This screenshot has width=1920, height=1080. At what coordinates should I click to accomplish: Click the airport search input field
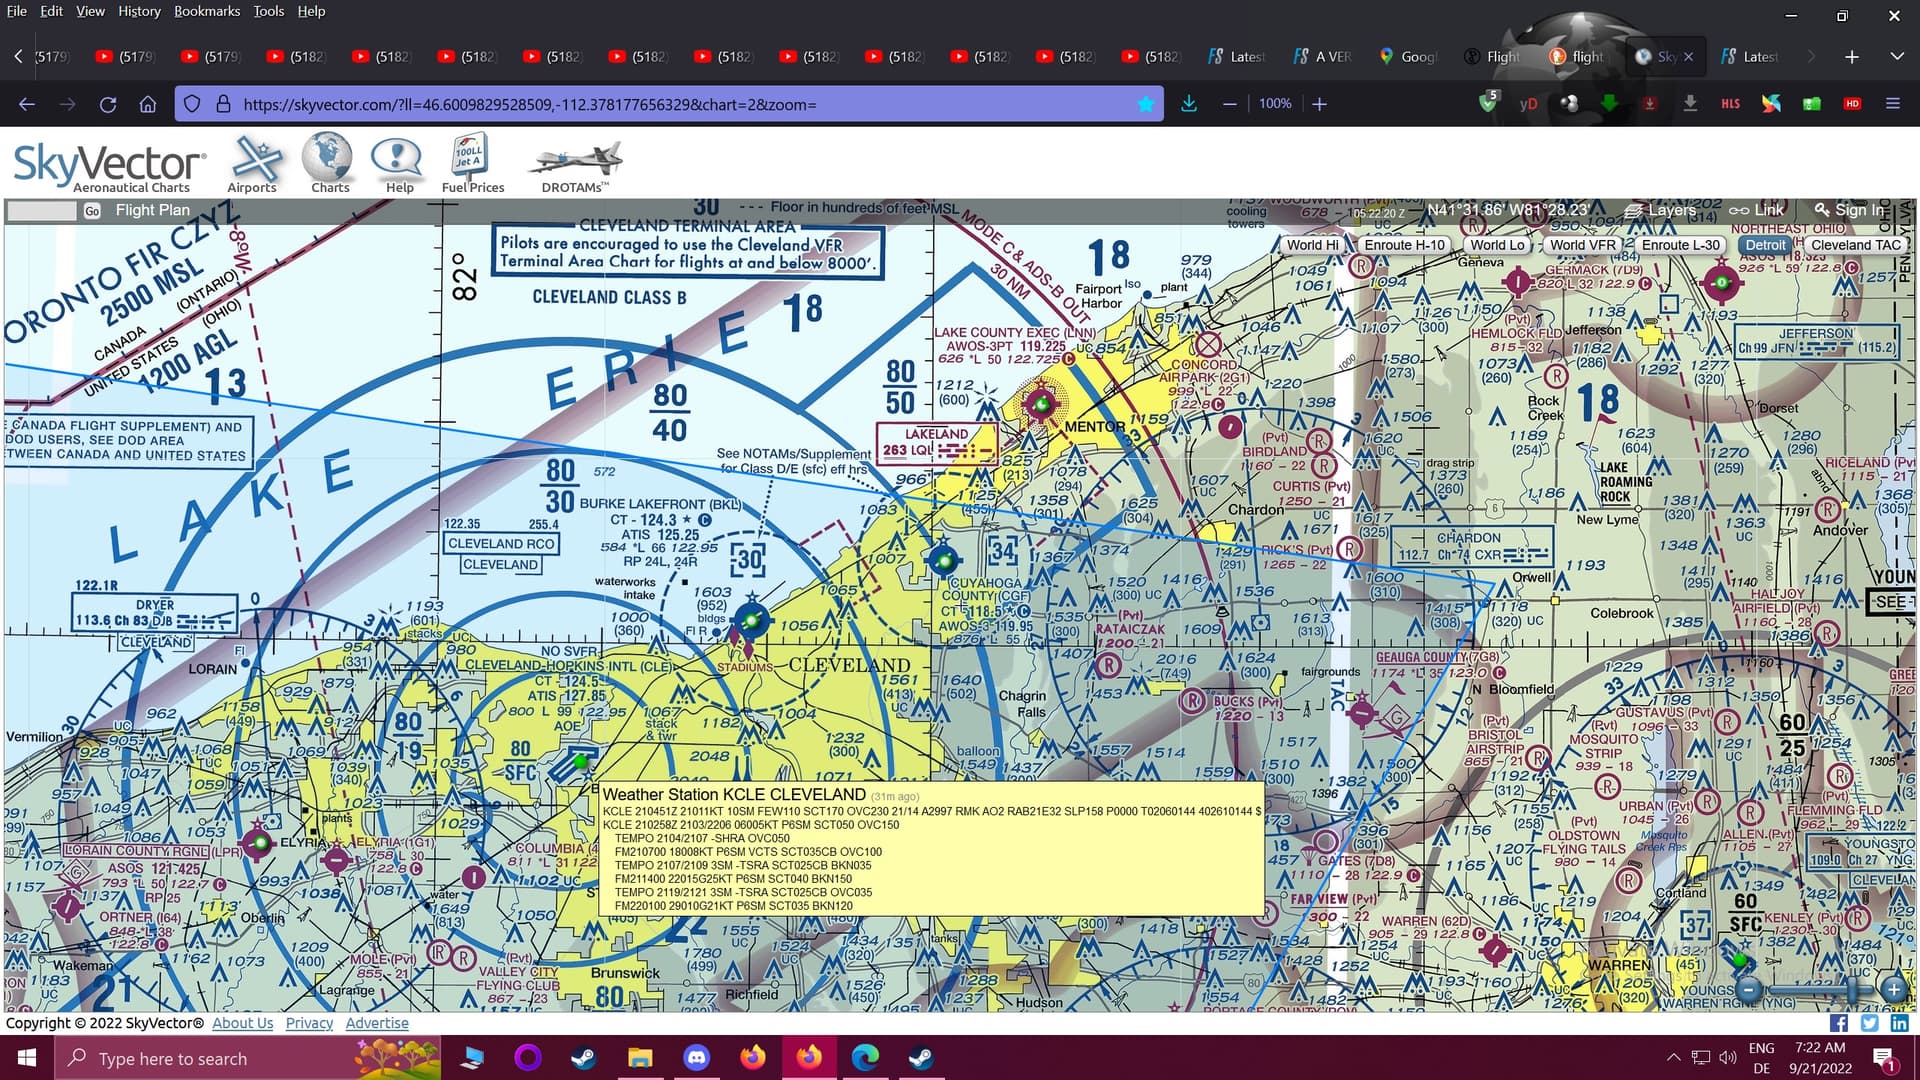coord(41,211)
